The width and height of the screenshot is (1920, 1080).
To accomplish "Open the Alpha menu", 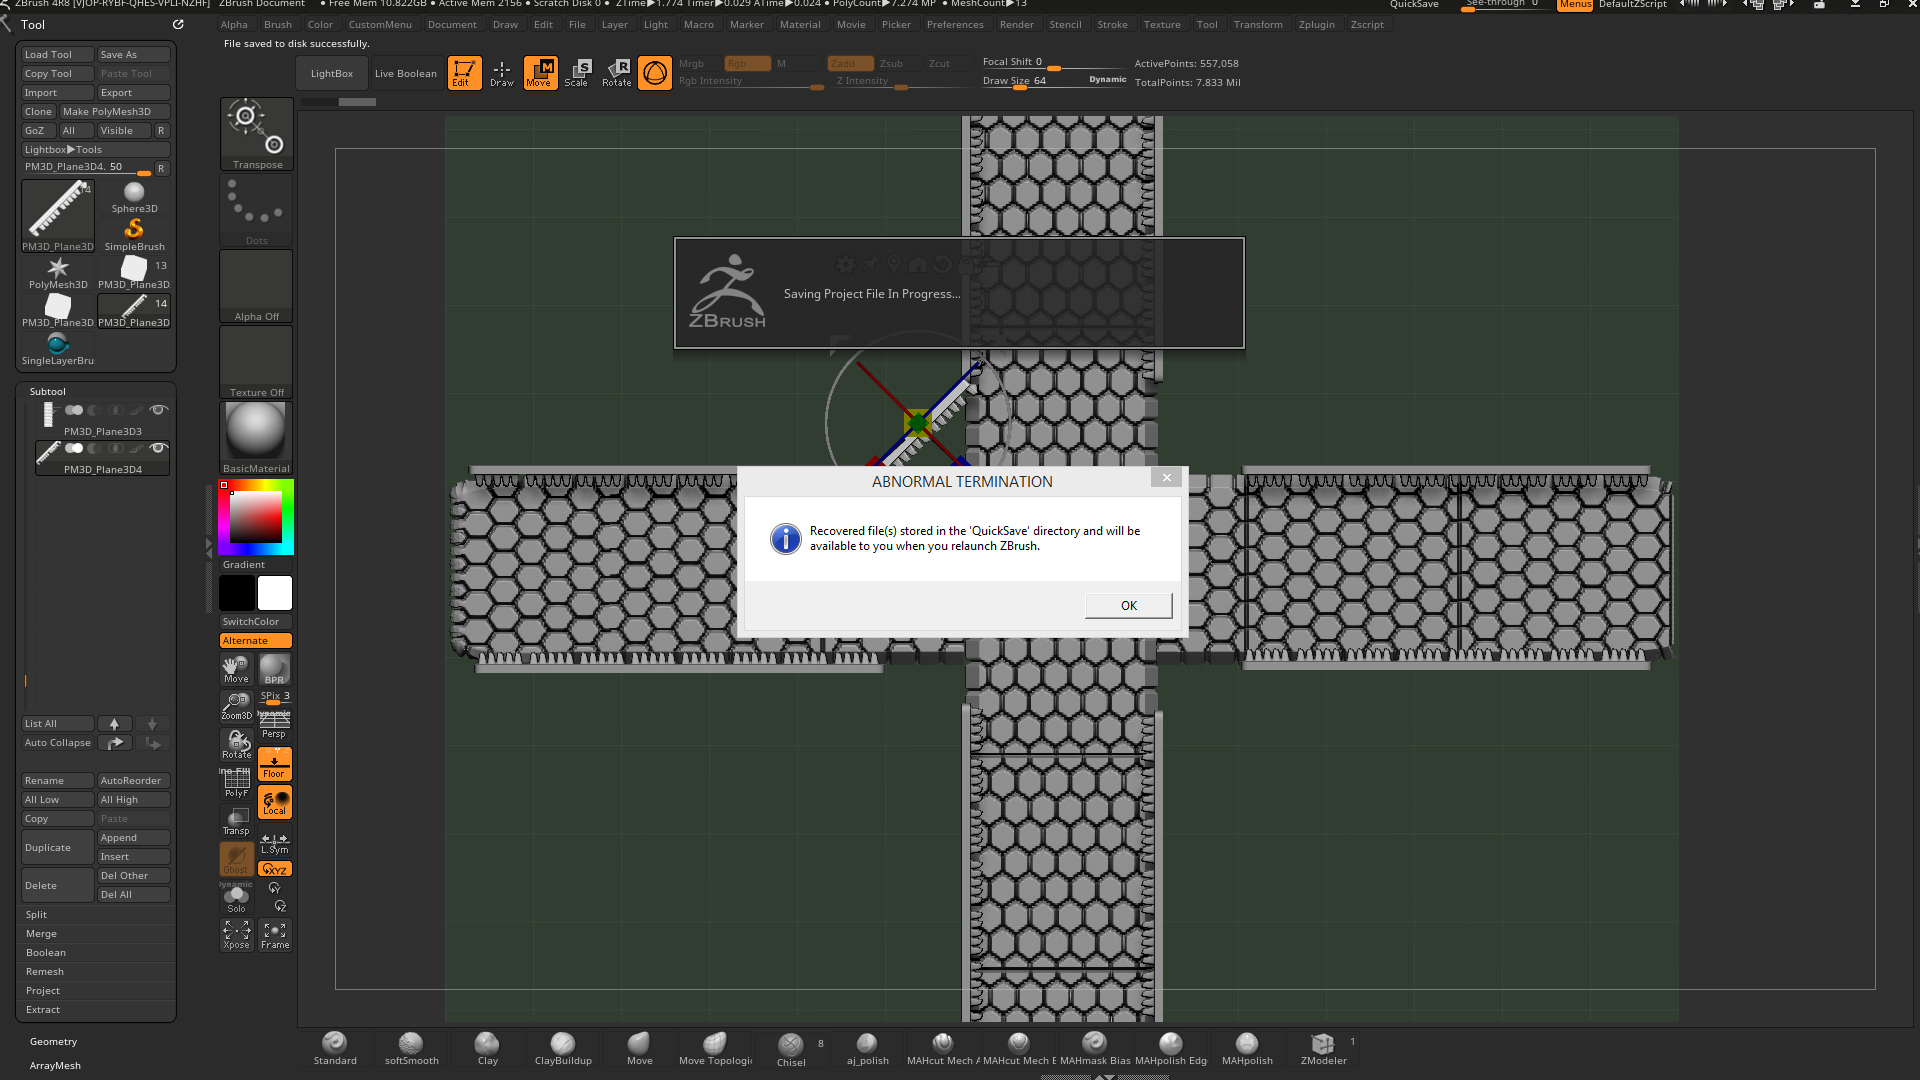I will [x=234, y=24].
